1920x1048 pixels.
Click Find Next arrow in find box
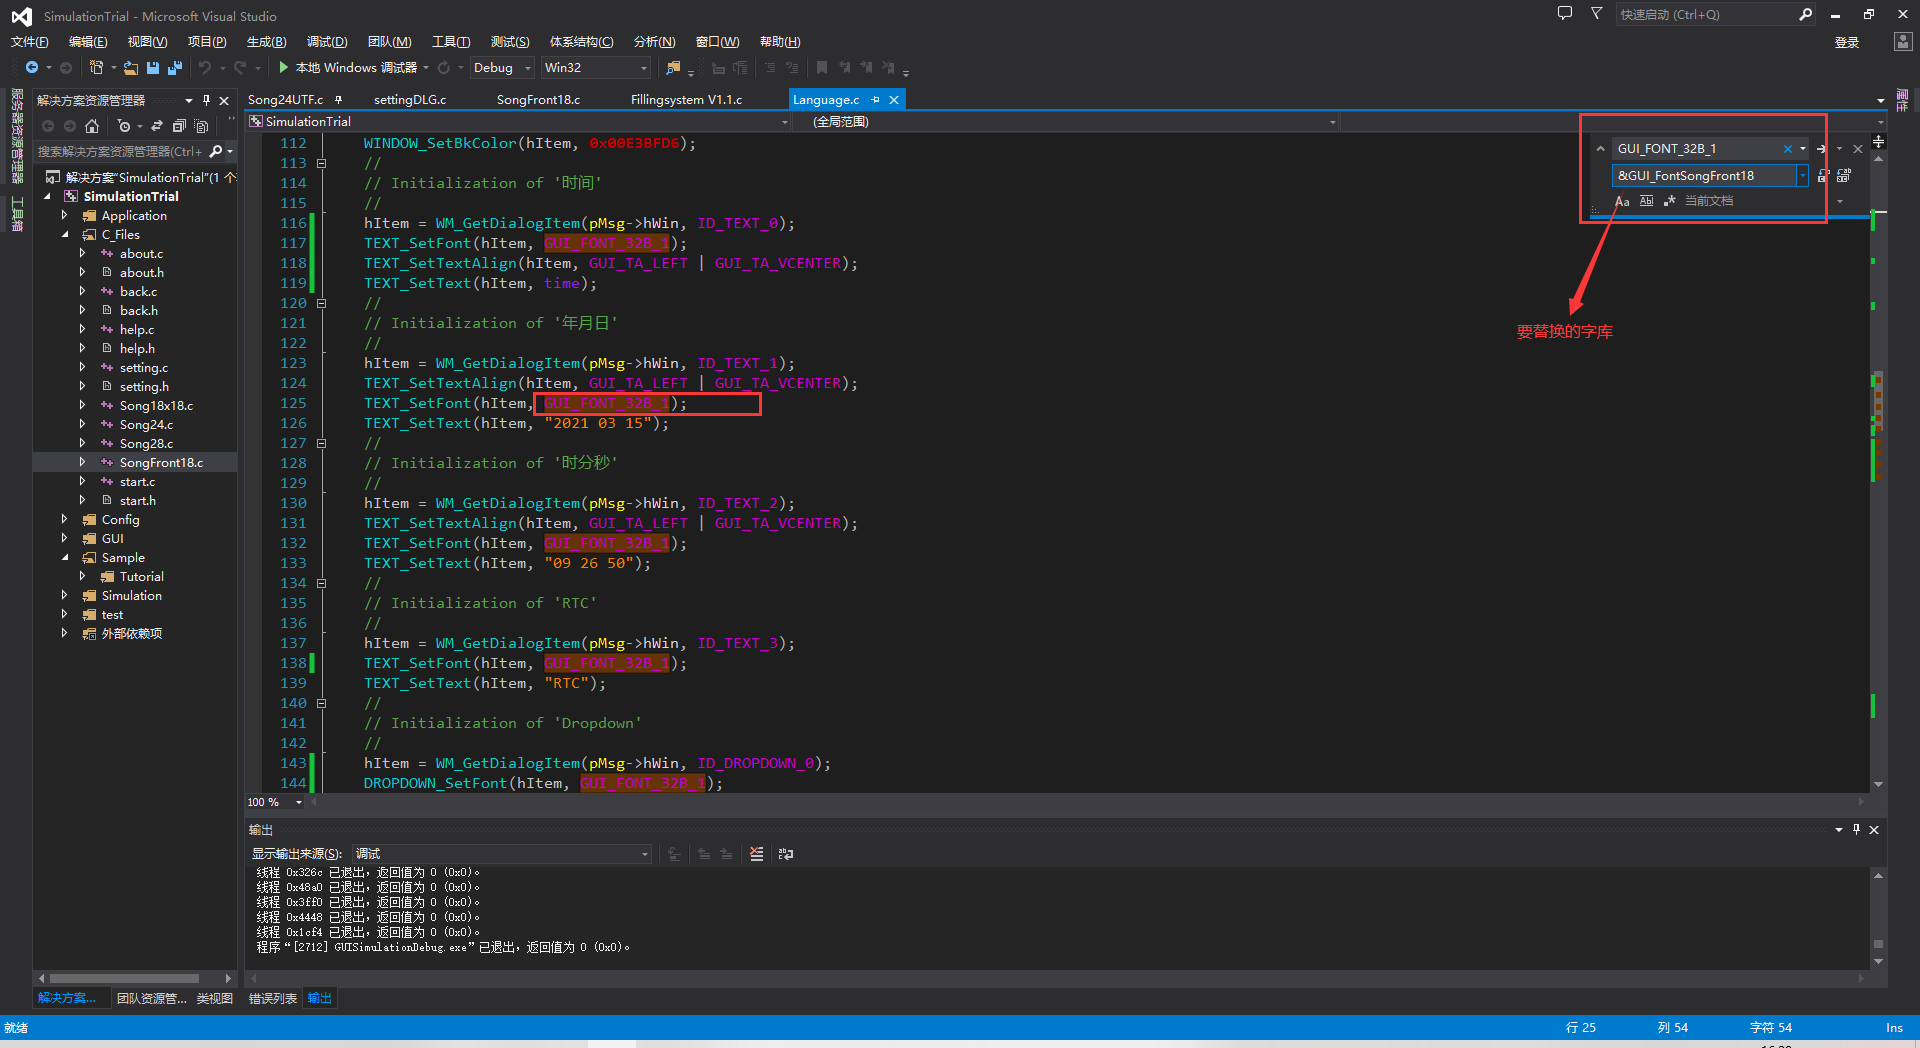point(1821,149)
